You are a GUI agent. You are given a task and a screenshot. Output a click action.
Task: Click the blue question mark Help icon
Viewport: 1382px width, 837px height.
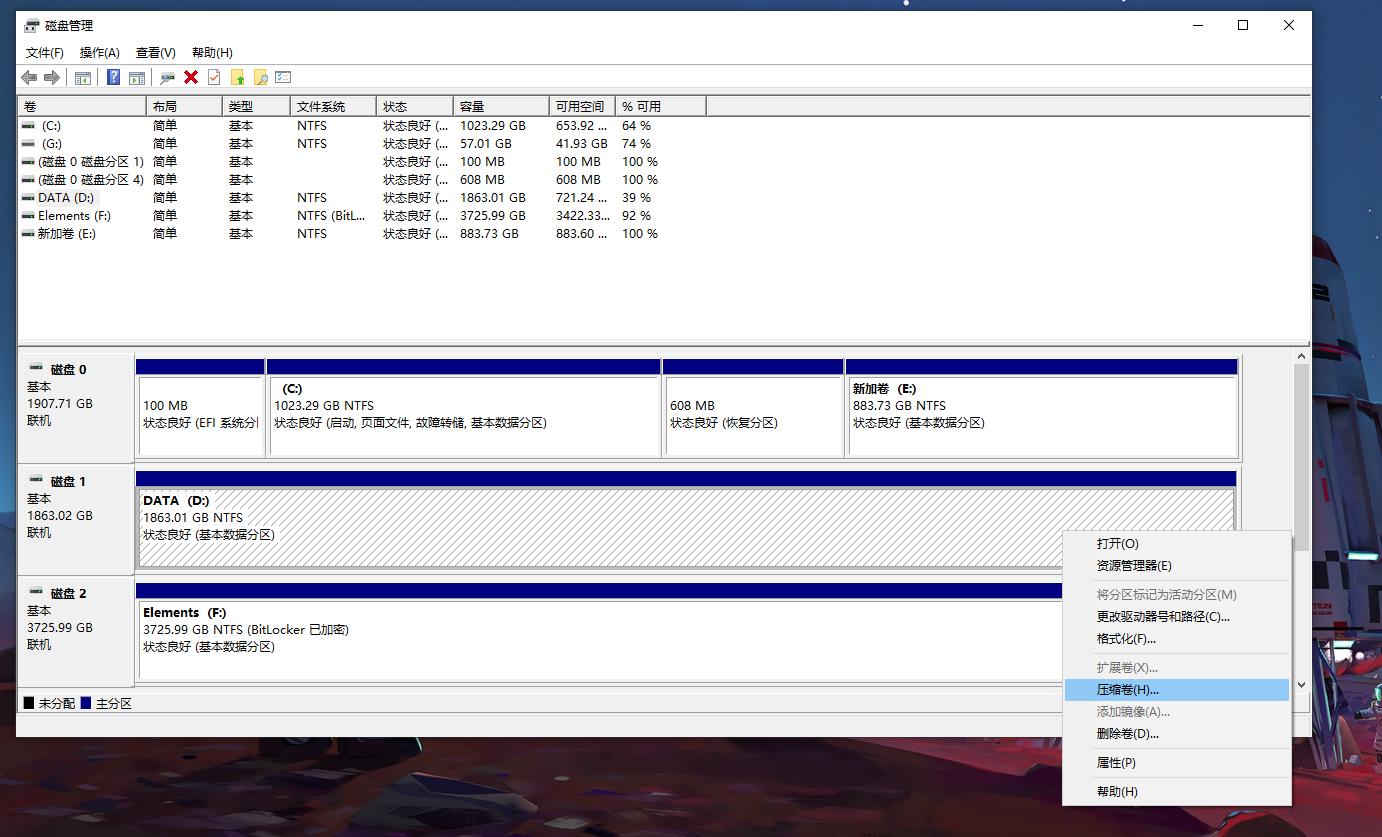[113, 77]
